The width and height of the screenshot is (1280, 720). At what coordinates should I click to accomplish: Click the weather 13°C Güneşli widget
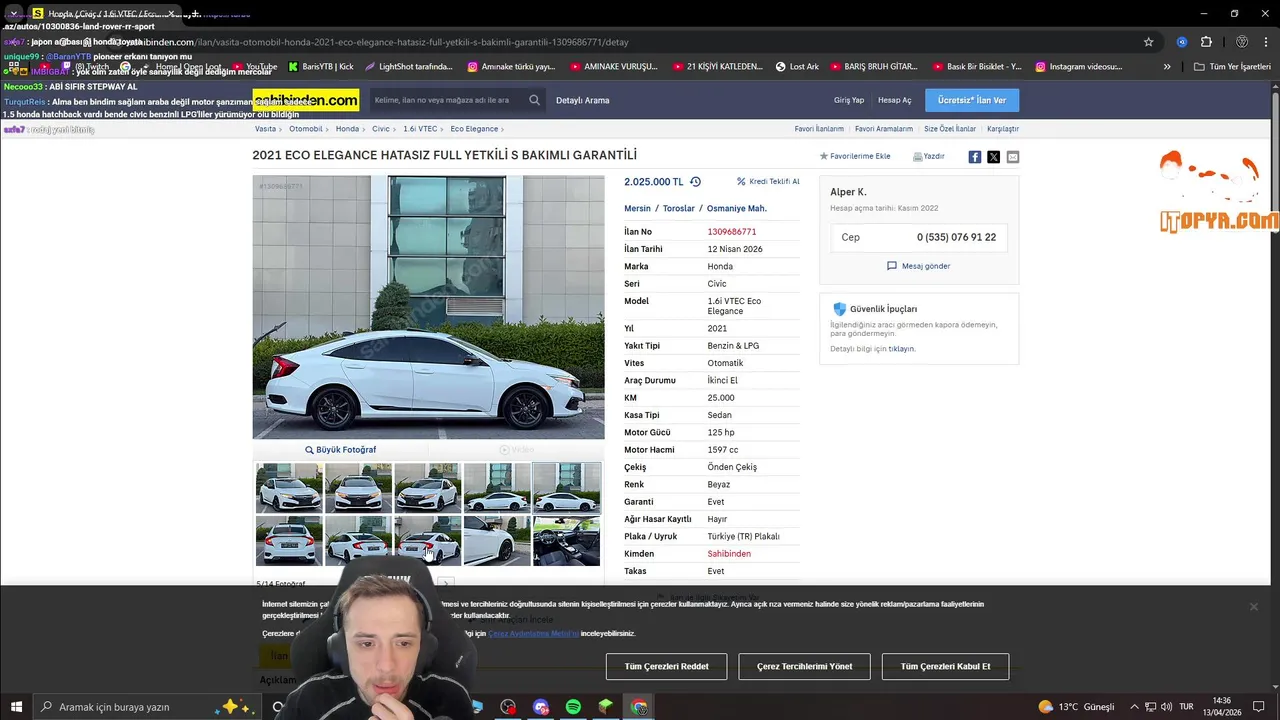[x=1076, y=707]
